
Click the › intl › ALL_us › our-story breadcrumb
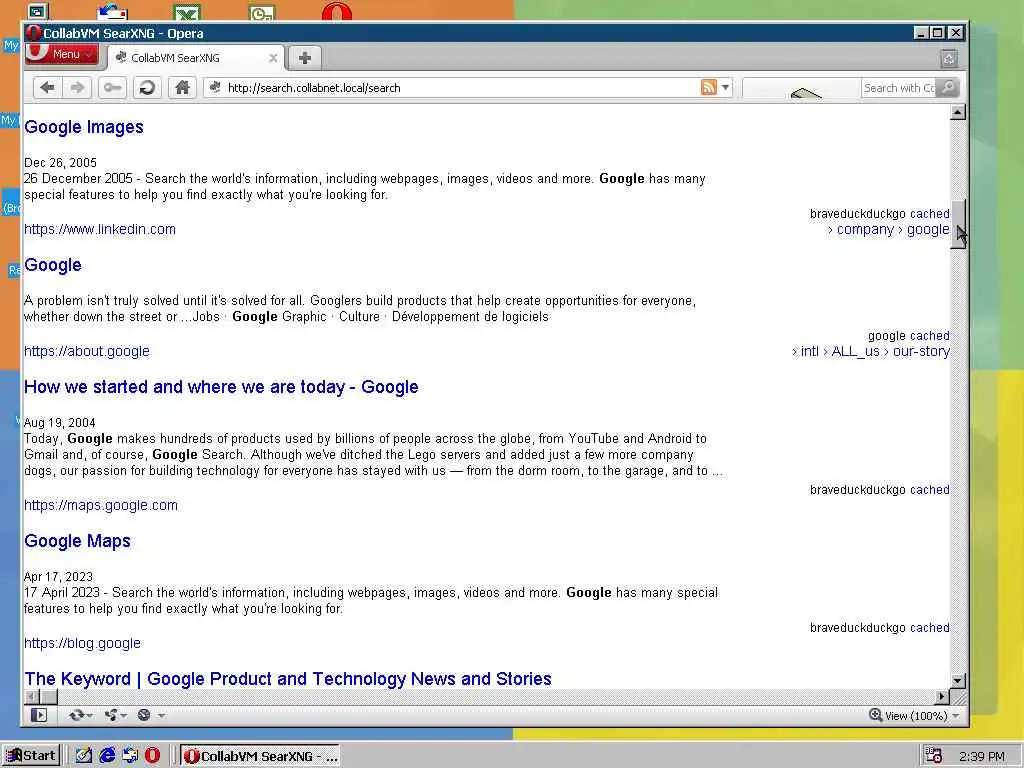[871, 351]
